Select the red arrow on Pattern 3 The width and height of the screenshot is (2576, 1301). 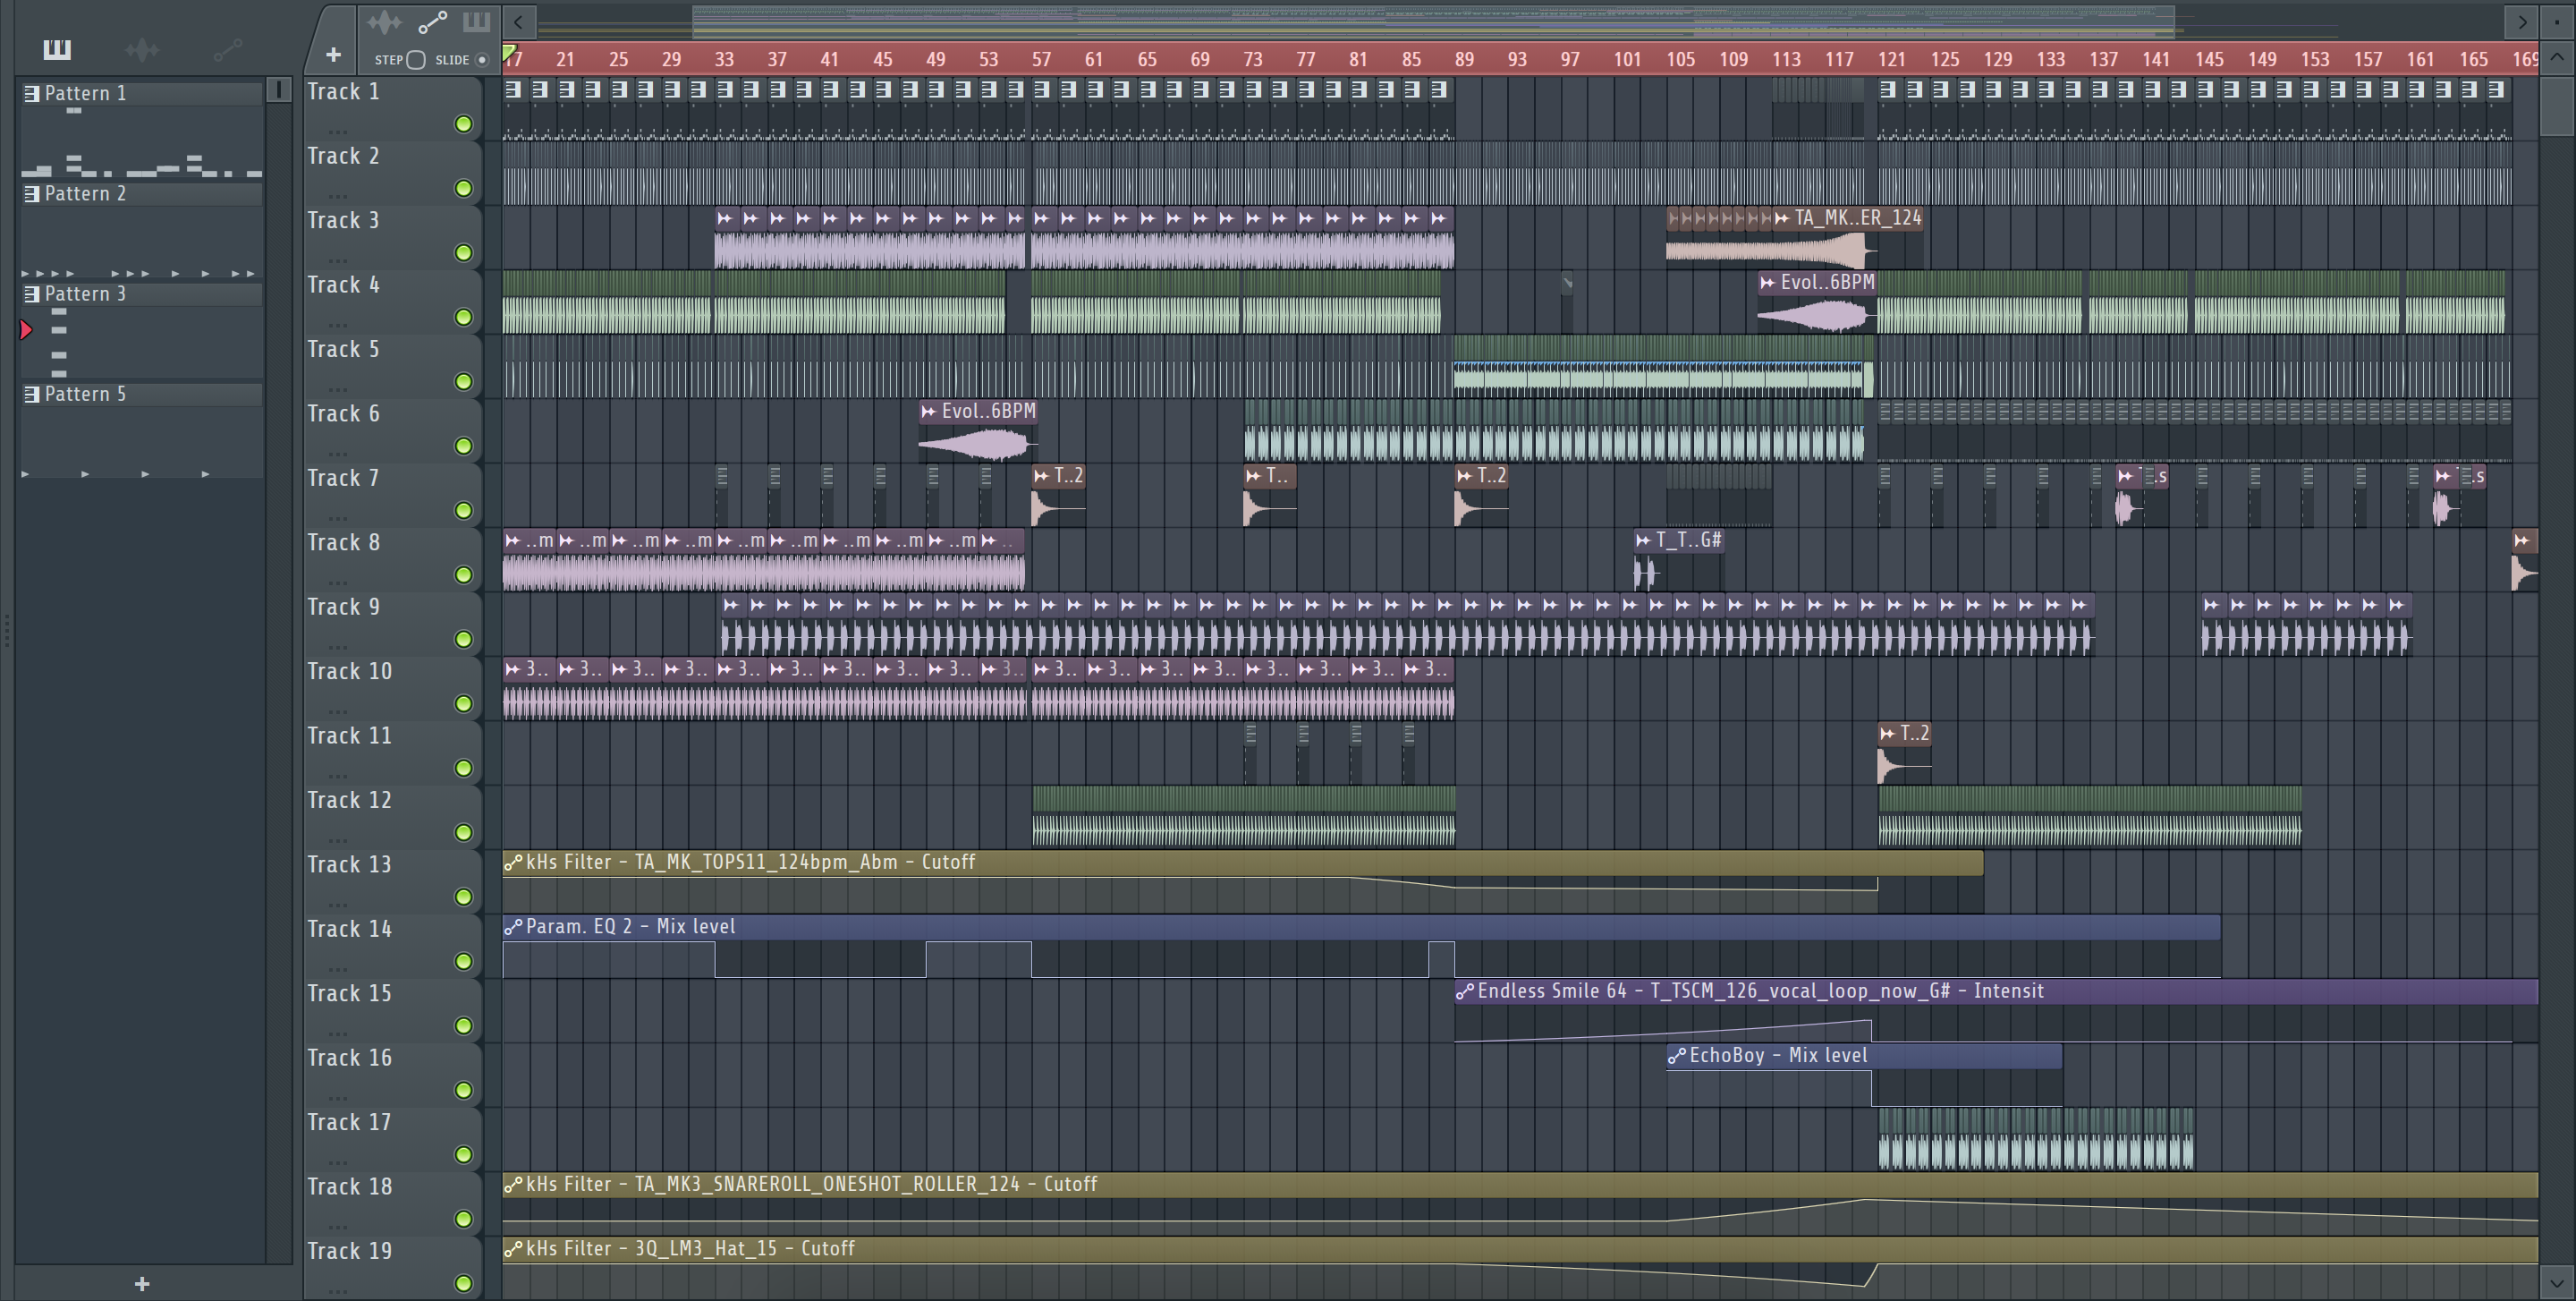(26, 330)
